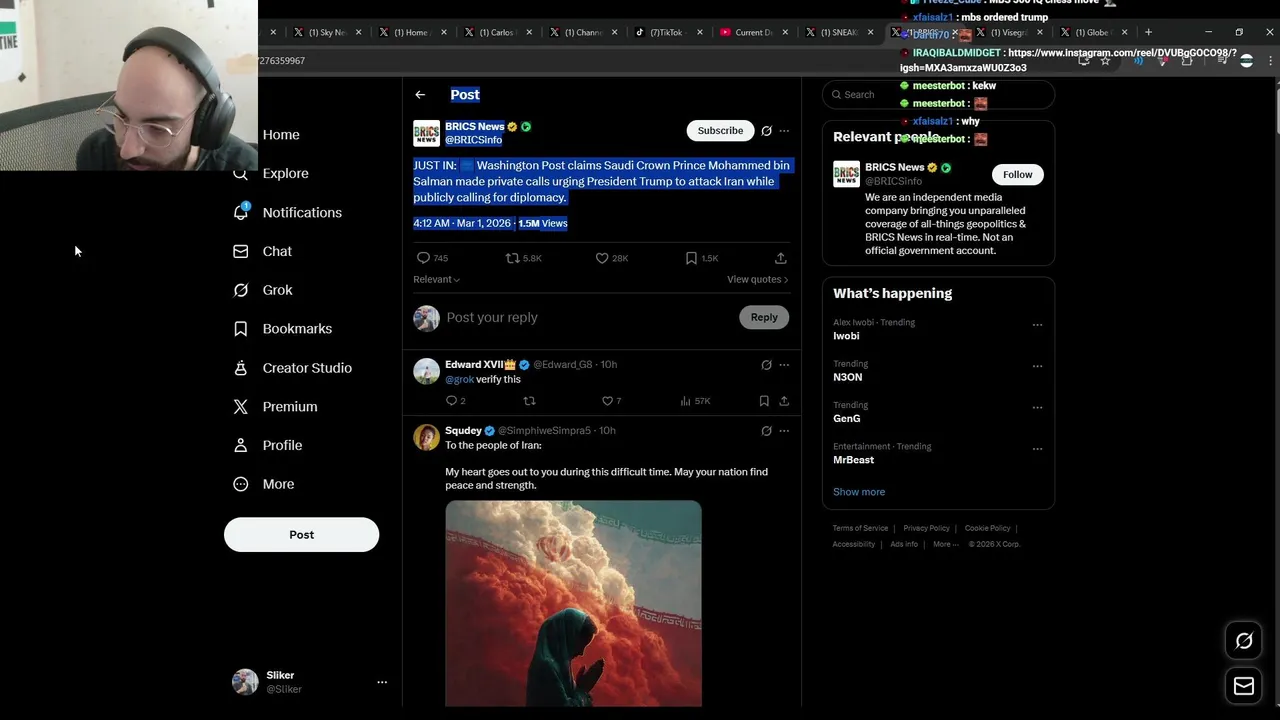
Task: Click BRICS News avatar on post
Action: click(x=426, y=133)
